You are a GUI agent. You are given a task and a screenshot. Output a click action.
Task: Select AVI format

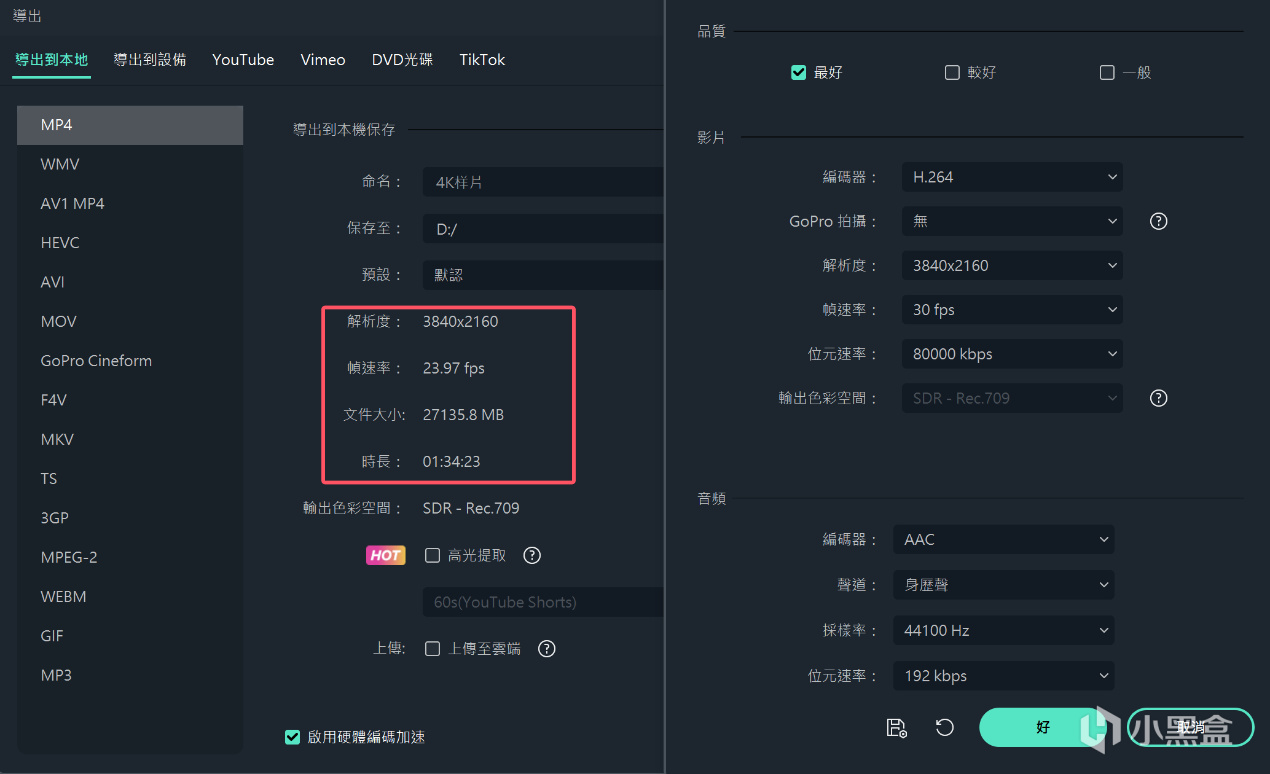point(130,282)
